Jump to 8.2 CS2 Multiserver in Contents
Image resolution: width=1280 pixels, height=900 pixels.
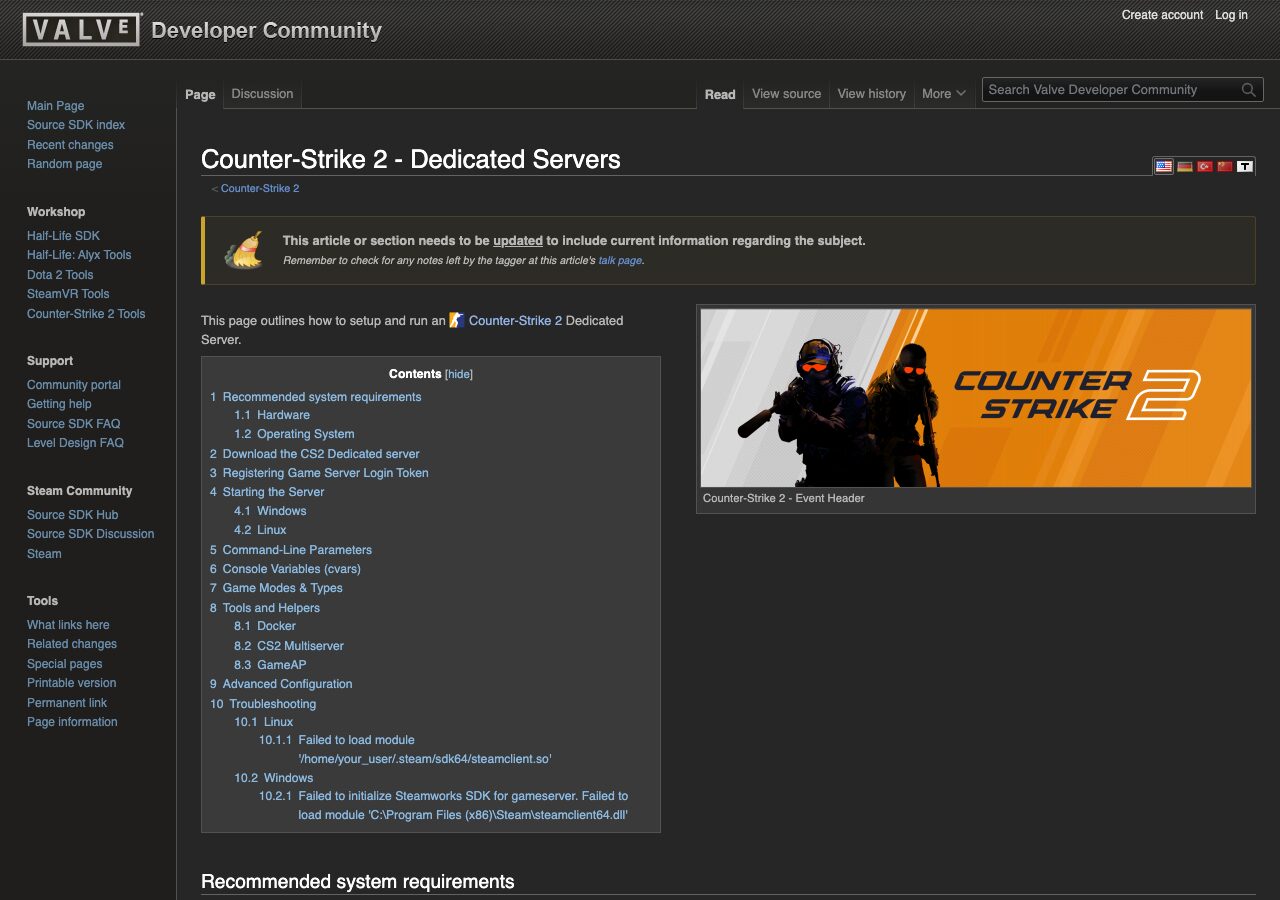pyautogui.click(x=289, y=646)
